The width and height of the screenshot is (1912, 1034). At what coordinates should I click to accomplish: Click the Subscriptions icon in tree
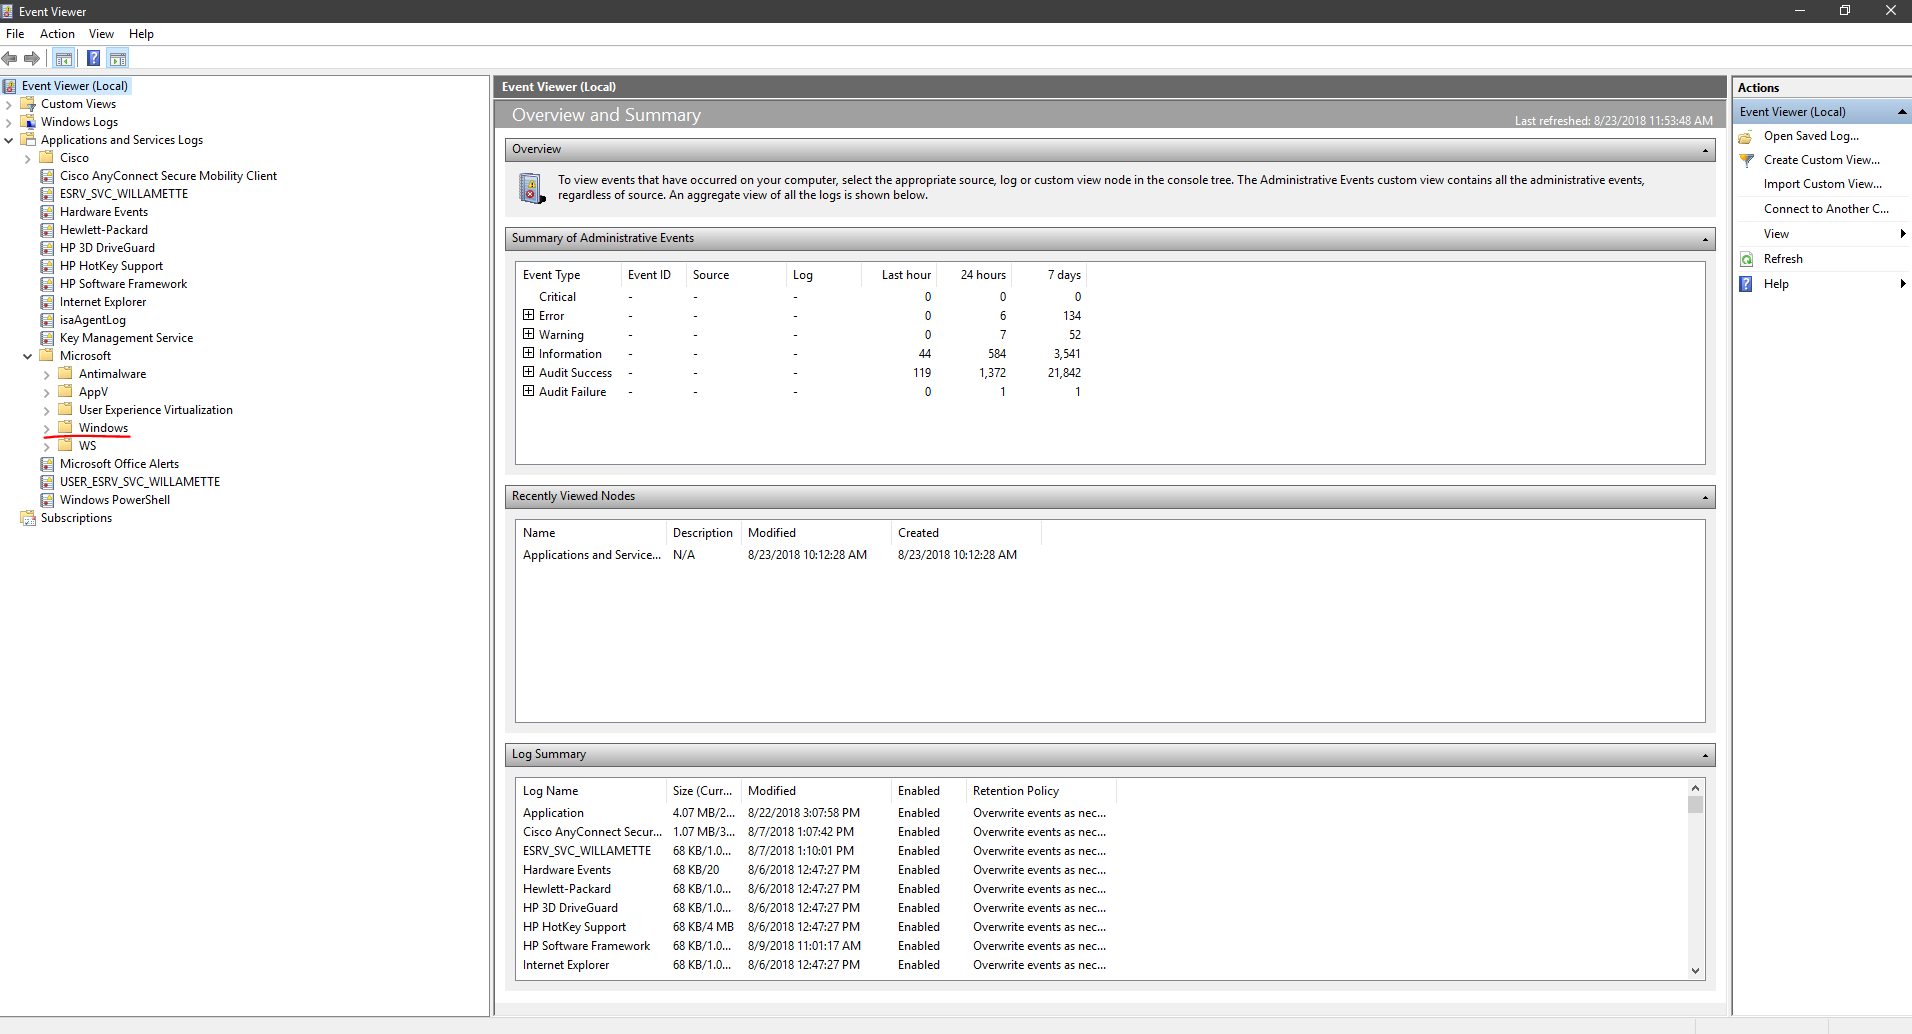pos(28,518)
